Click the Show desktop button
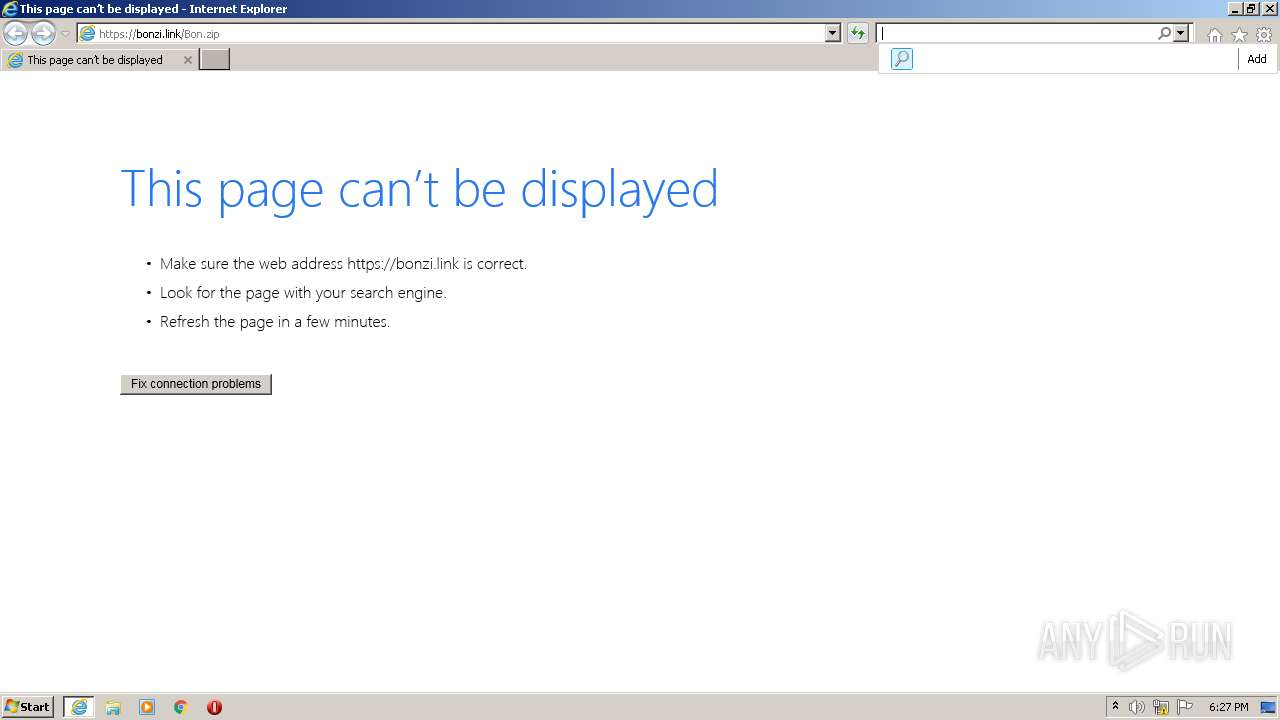1280x720 pixels. coord(1268,707)
